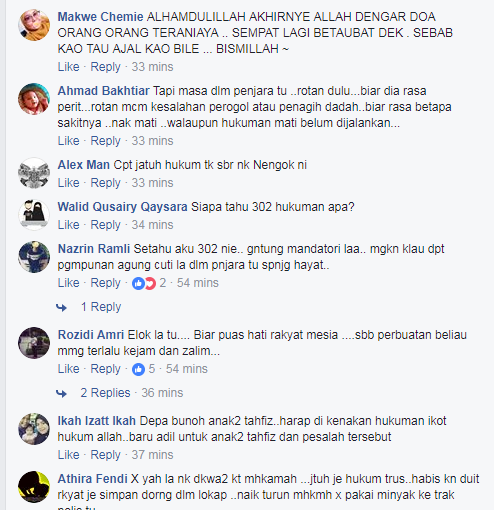Click the like reaction icon on Rozidi Amri's comment
494x510 pixels.
tap(138, 369)
